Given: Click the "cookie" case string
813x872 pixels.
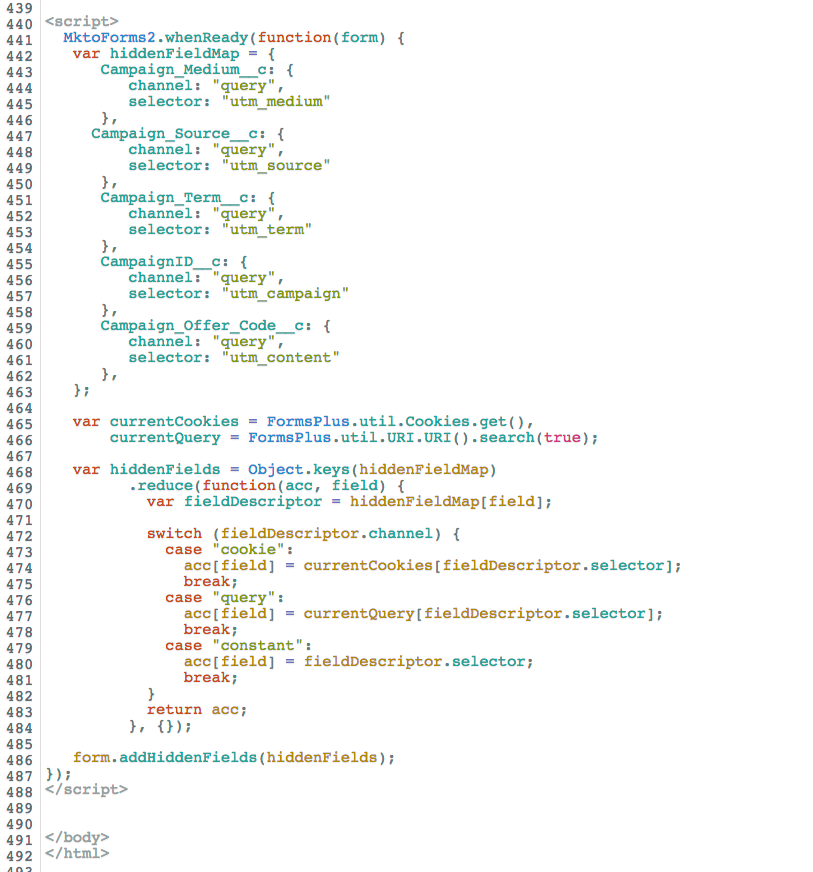Looking at the screenshot, I should click(248, 550).
